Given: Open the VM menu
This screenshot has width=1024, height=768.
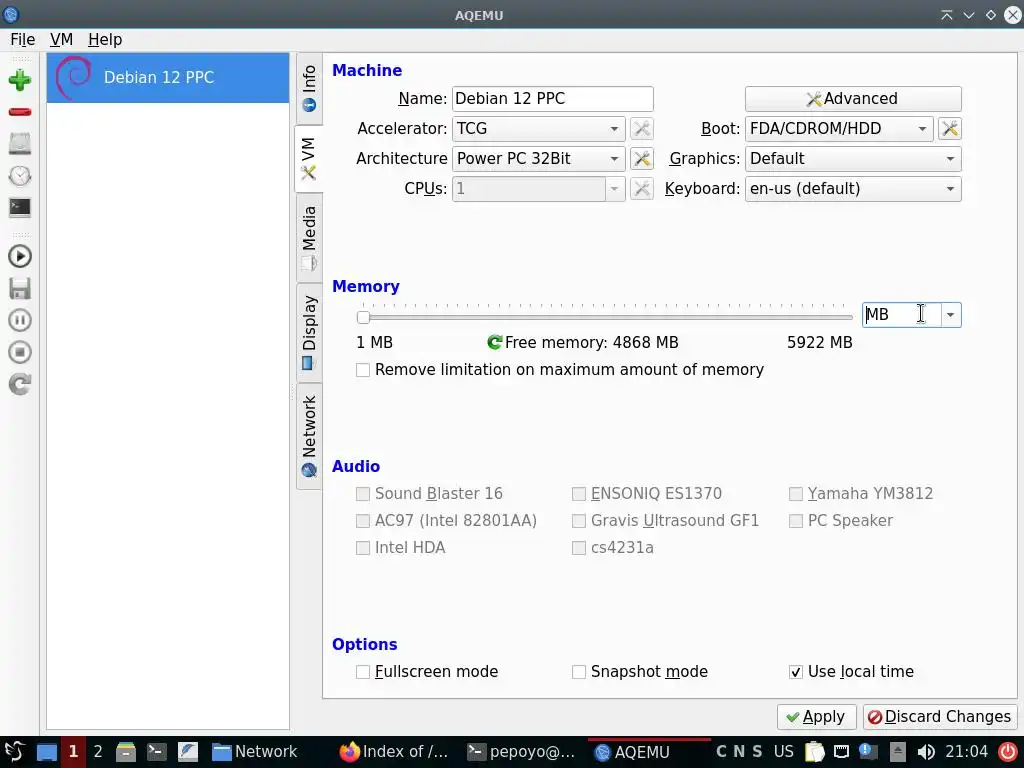Looking at the screenshot, I should [61, 40].
